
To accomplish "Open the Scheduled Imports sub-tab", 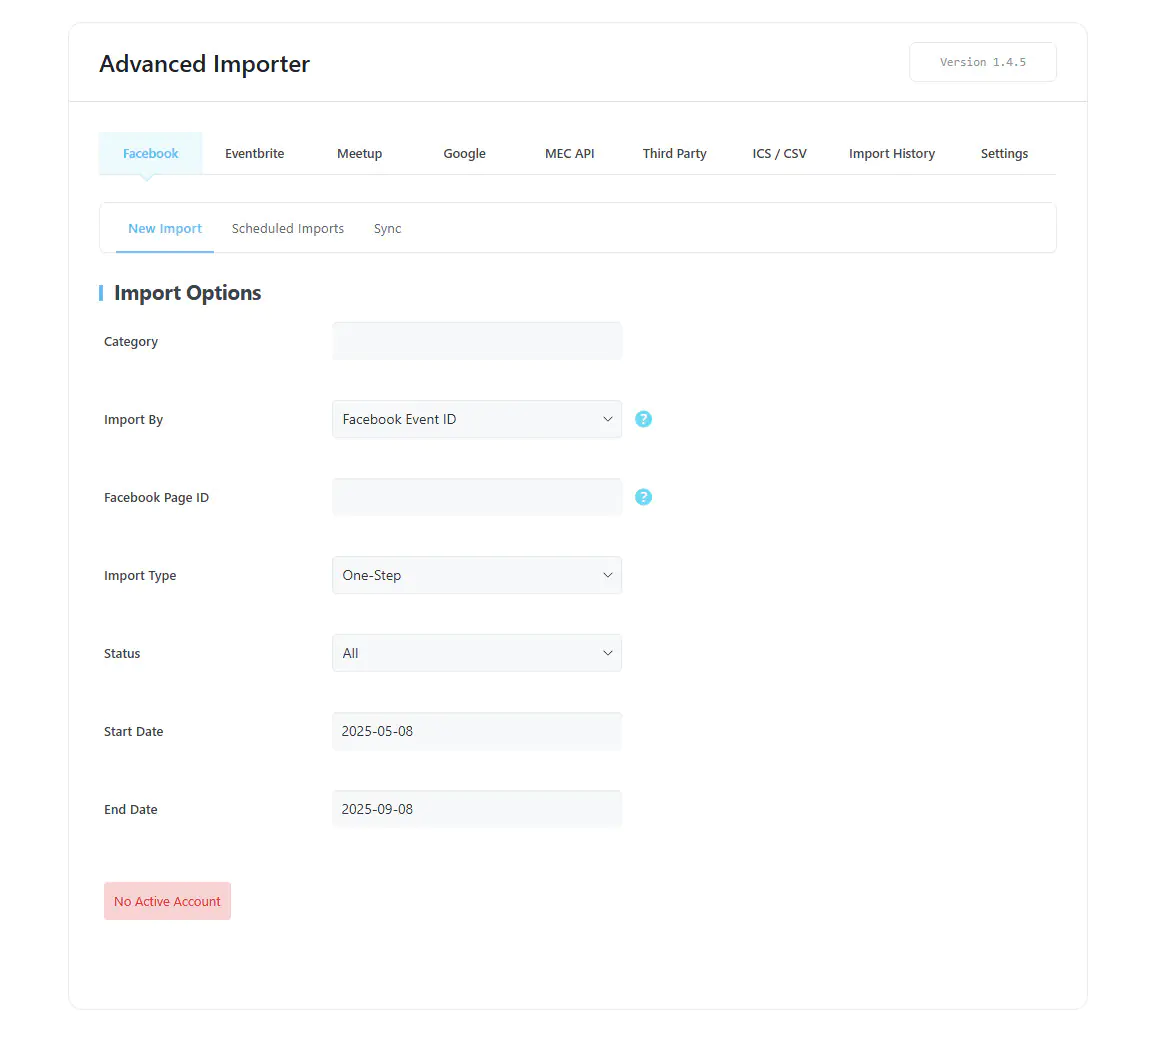I will coord(287,228).
